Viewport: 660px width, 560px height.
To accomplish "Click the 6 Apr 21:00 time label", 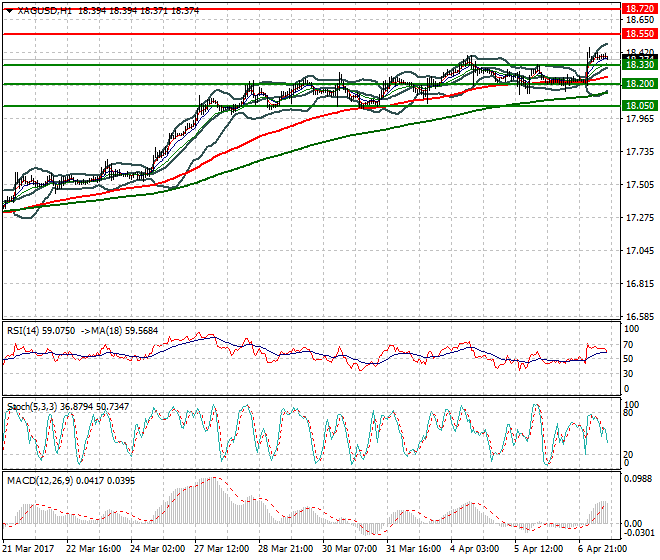I will click(603, 549).
